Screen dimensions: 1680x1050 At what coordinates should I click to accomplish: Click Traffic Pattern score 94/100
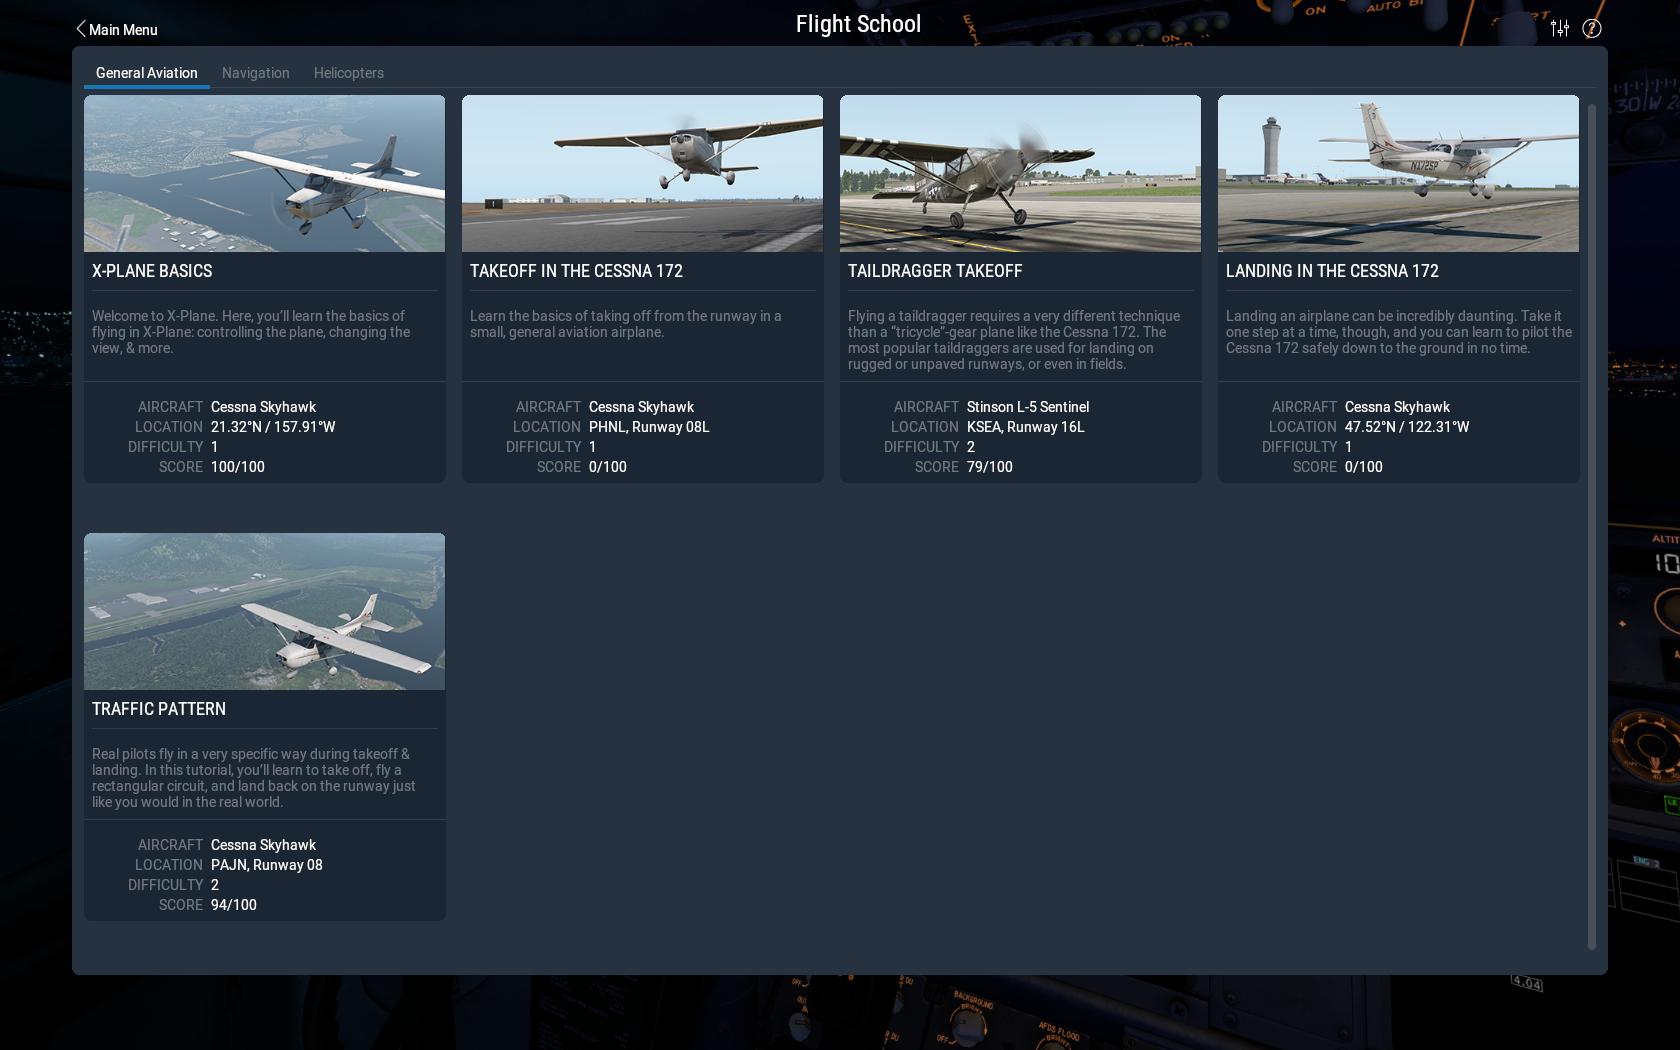click(233, 905)
